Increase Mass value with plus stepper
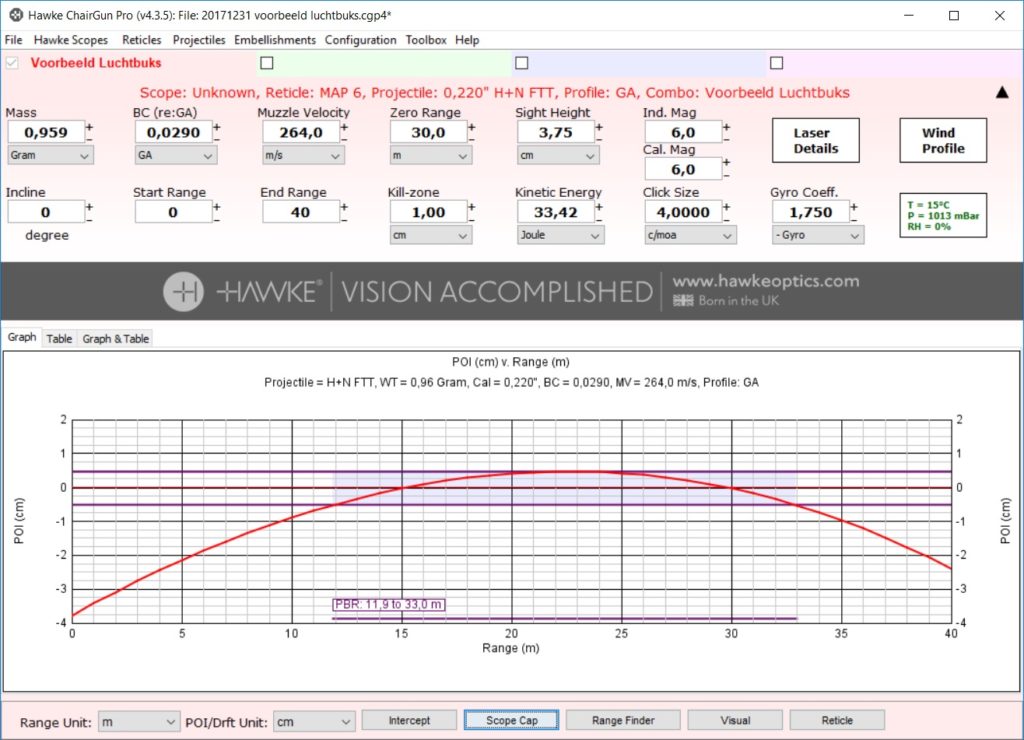Screen dimensions: 1024x740 pyautogui.click(x=89, y=127)
